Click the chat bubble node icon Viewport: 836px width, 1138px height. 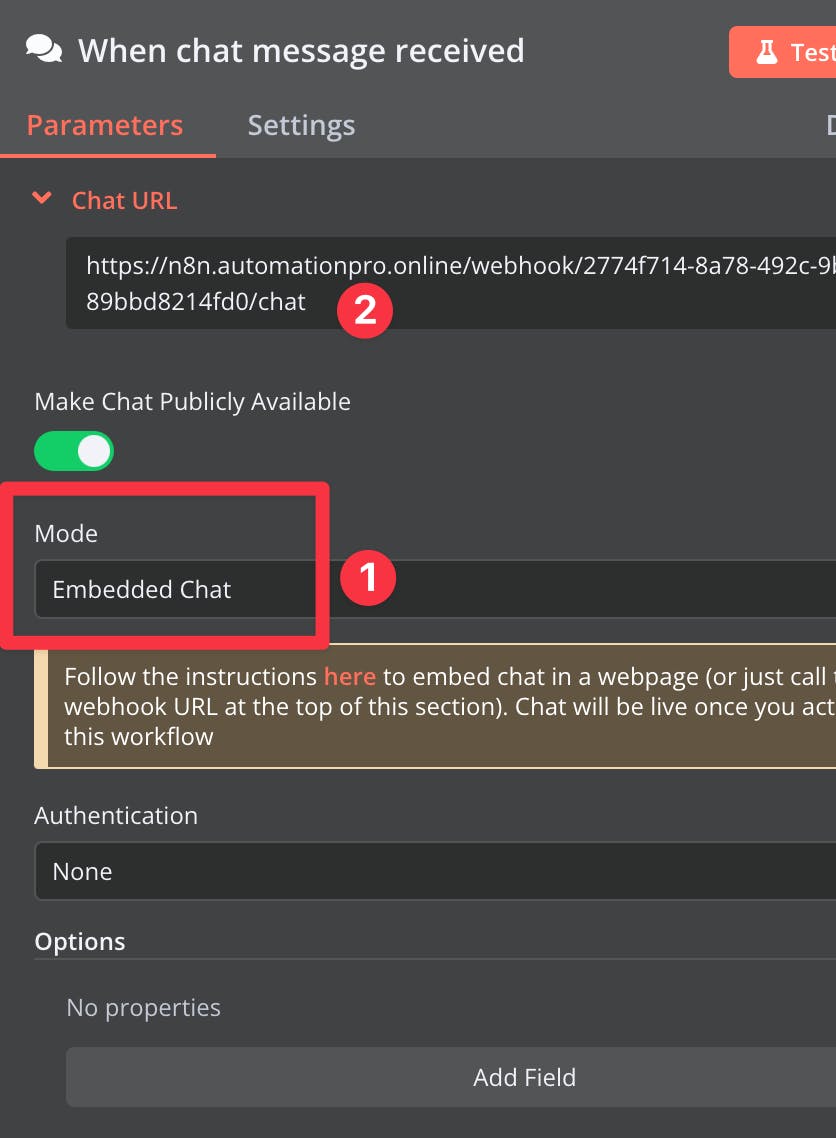point(44,50)
